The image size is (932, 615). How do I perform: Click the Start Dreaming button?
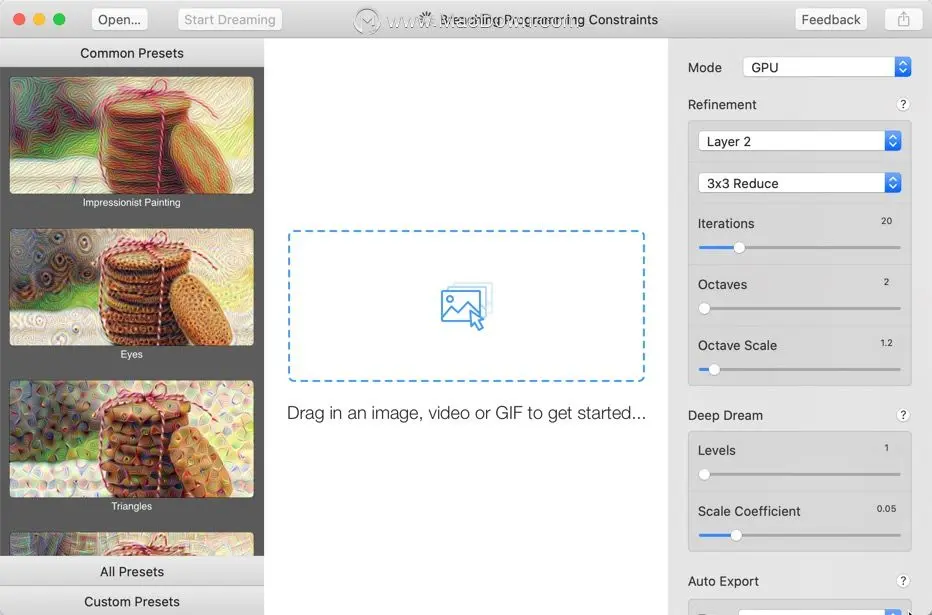click(230, 20)
